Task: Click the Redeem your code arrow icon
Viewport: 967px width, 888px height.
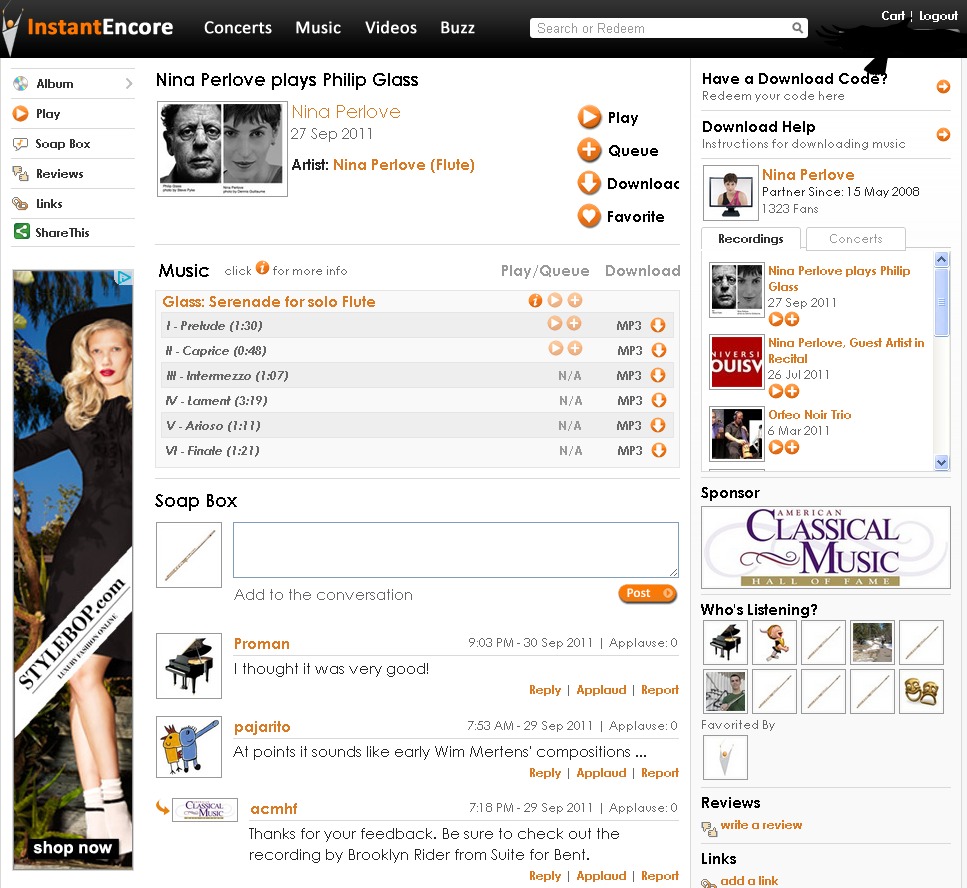Action: (x=943, y=86)
